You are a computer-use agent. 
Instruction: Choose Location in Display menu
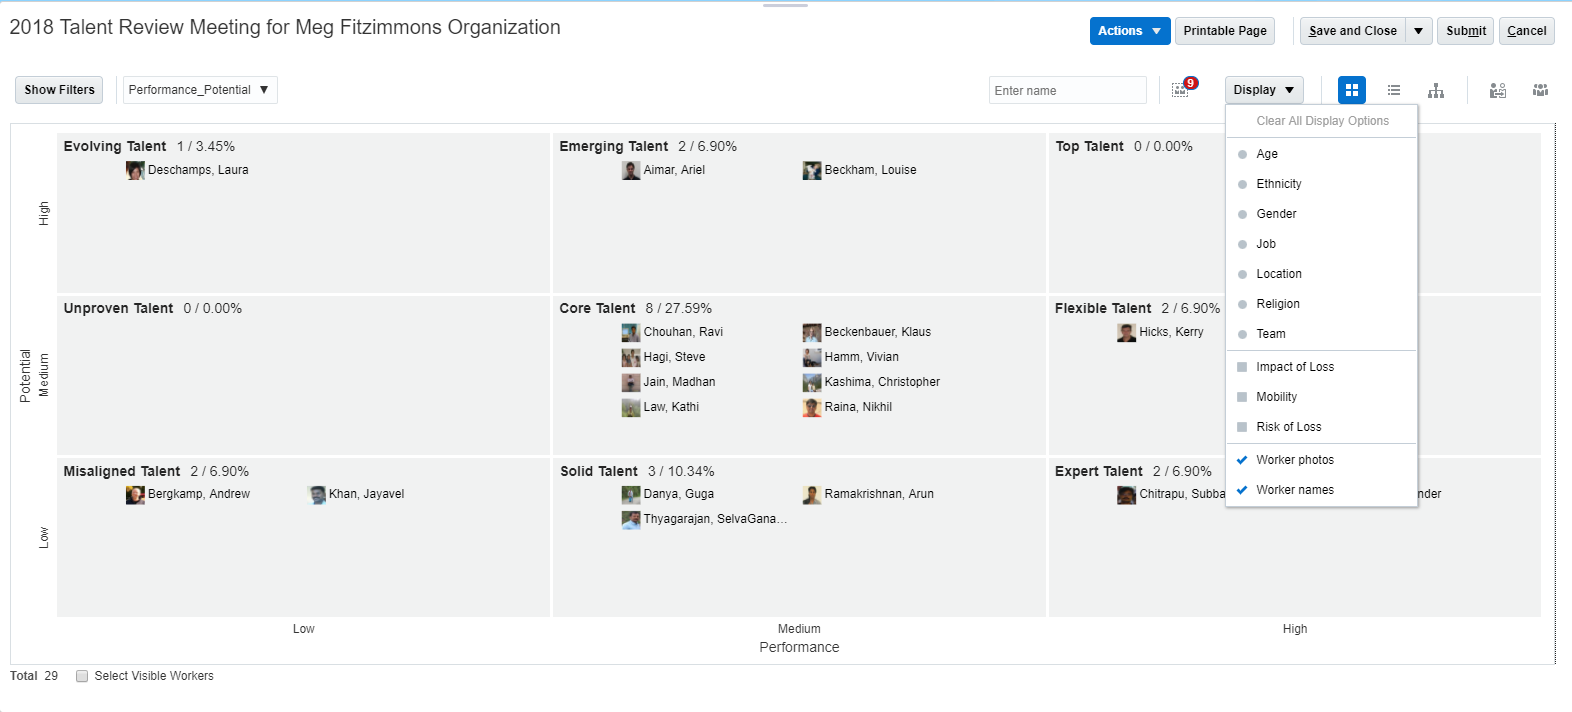pyautogui.click(x=1278, y=274)
